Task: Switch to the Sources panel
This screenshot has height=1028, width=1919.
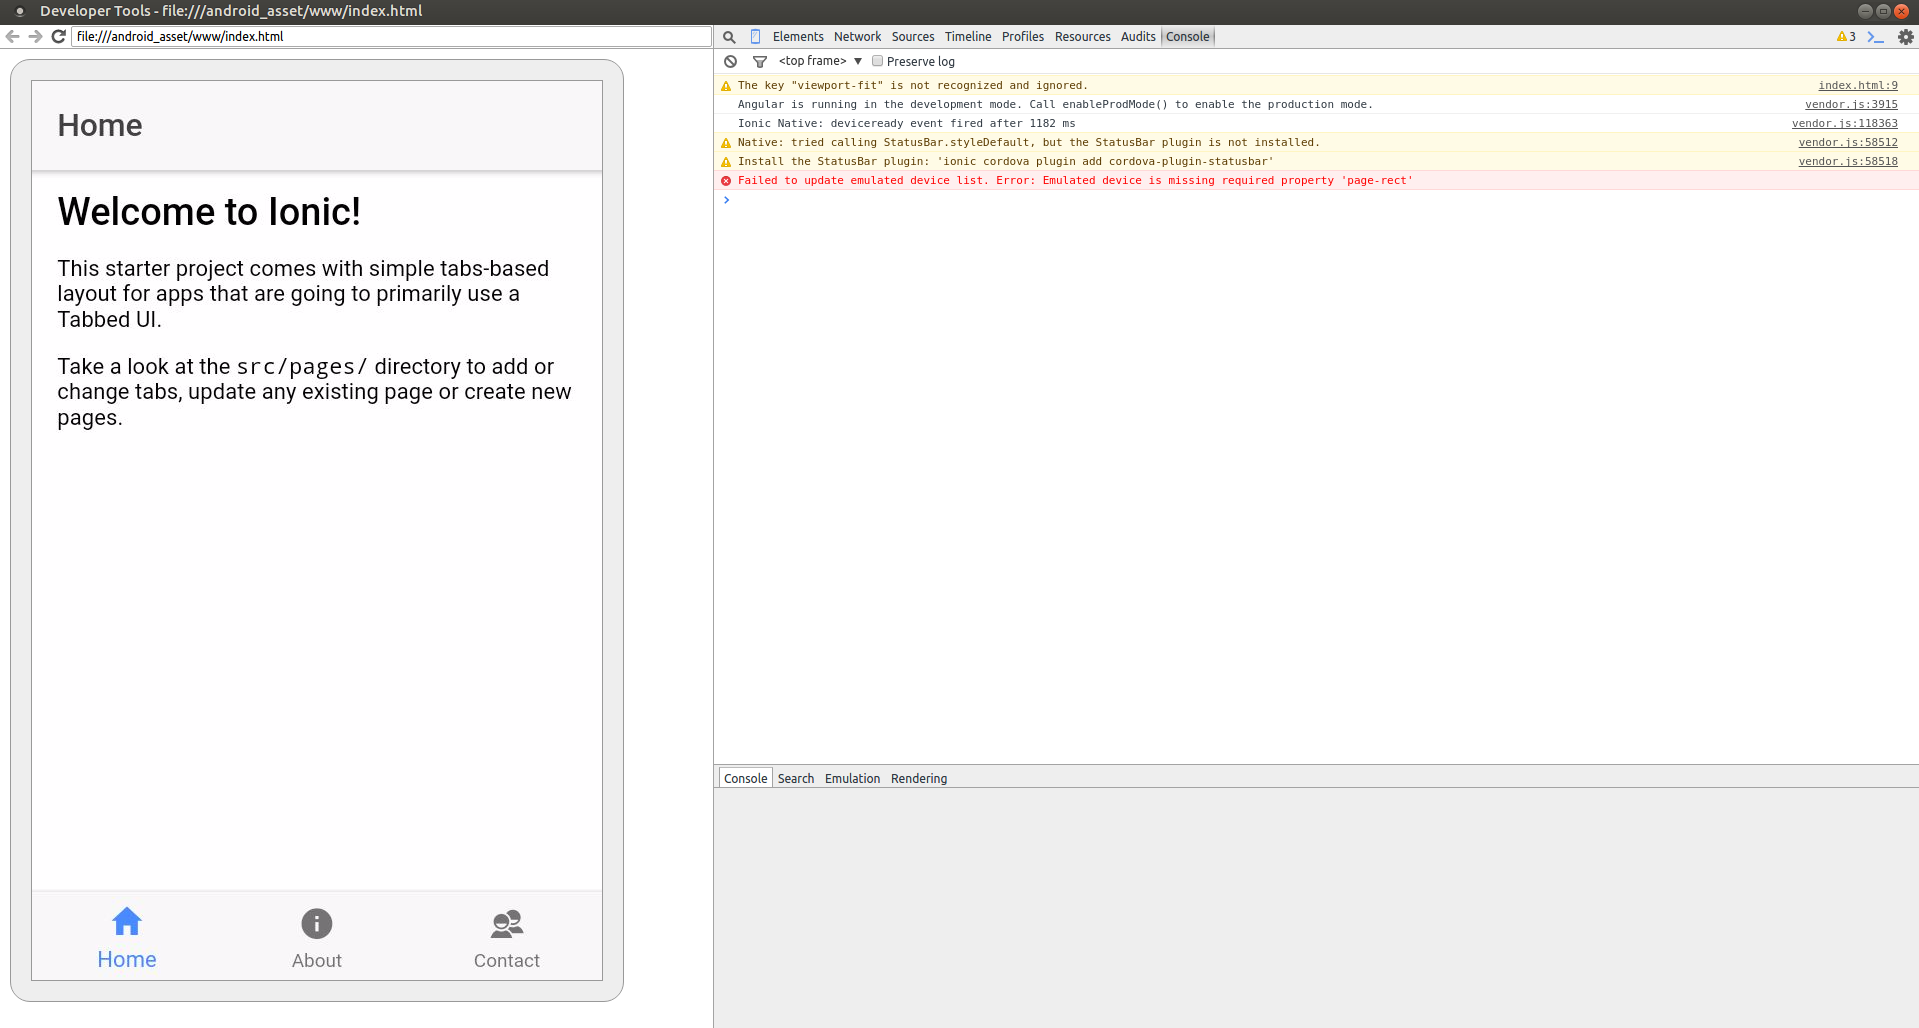Action: [x=913, y=37]
